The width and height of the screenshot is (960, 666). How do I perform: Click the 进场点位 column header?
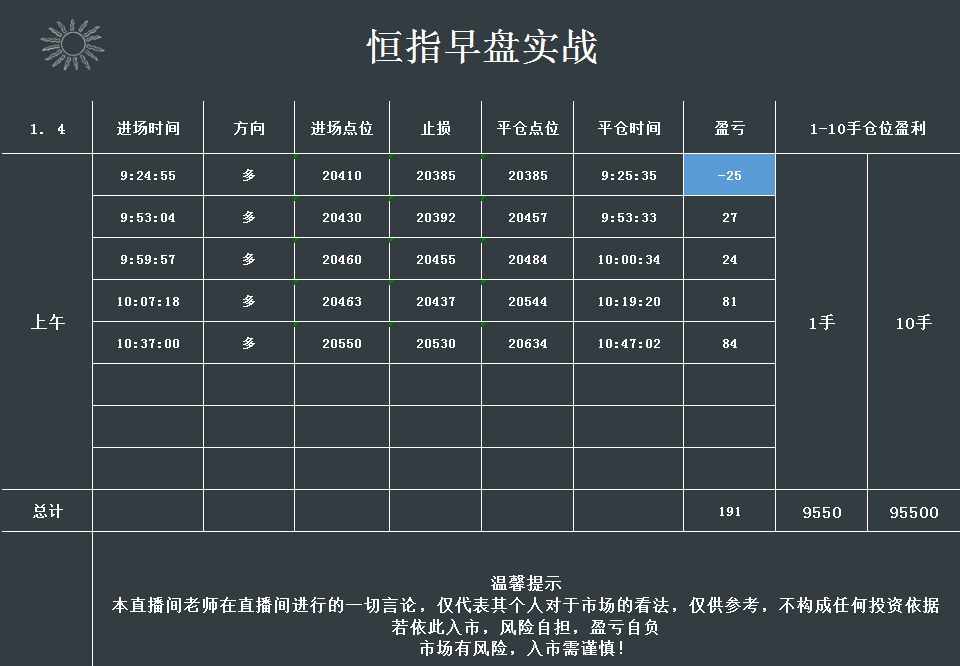(x=342, y=128)
